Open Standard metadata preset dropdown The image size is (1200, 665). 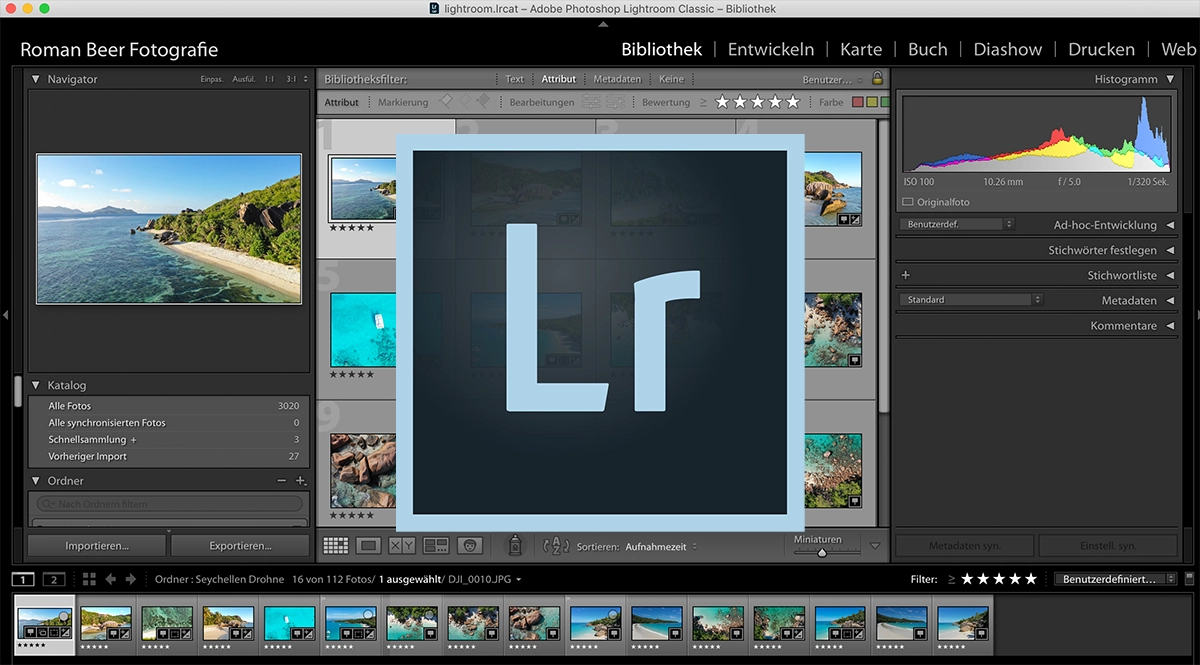[971, 299]
